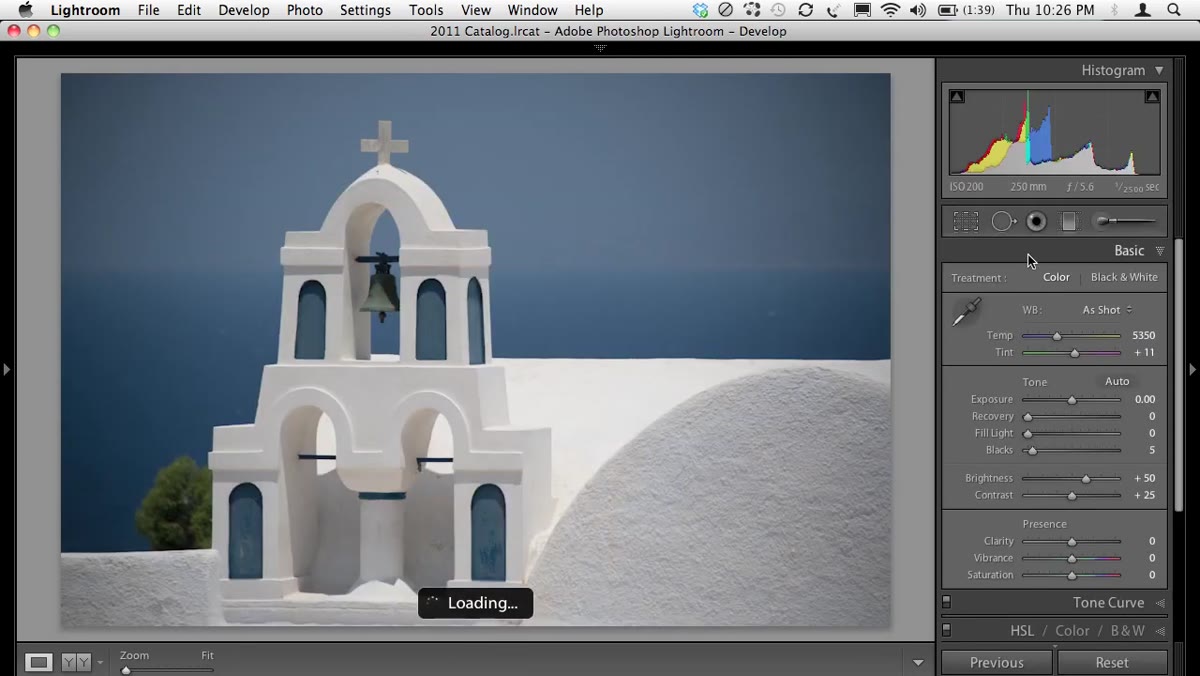Click the Vibrance slider handle
The width and height of the screenshot is (1200, 676).
point(1072,559)
